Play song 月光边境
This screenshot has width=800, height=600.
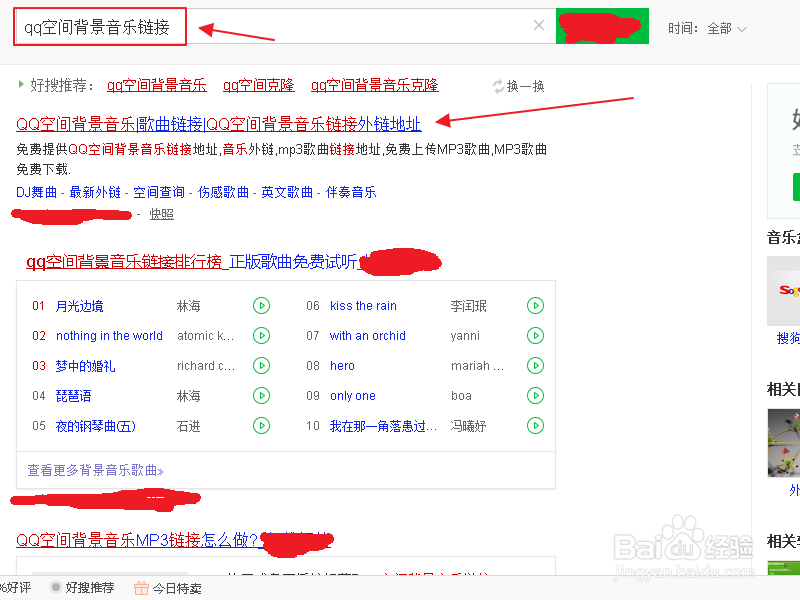pyautogui.click(x=261, y=306)
